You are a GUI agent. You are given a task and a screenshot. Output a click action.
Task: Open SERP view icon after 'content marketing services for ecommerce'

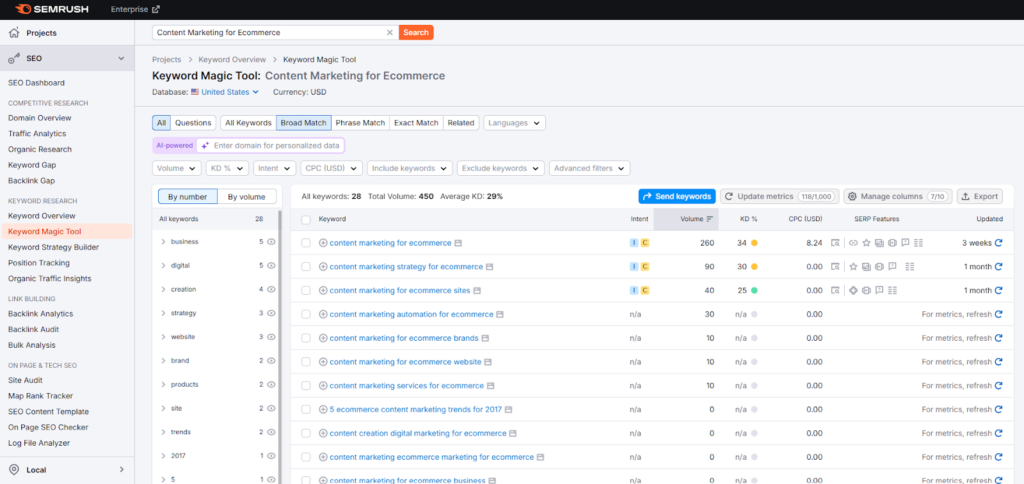(x=490, y=386)
